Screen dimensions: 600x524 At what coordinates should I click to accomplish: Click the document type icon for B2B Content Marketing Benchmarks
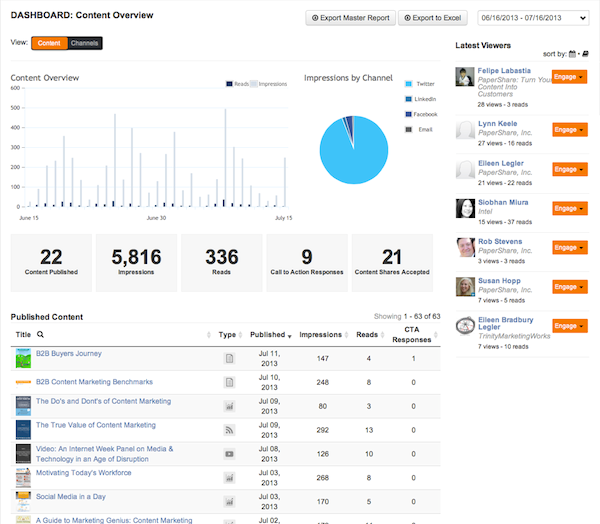(228, 382)
